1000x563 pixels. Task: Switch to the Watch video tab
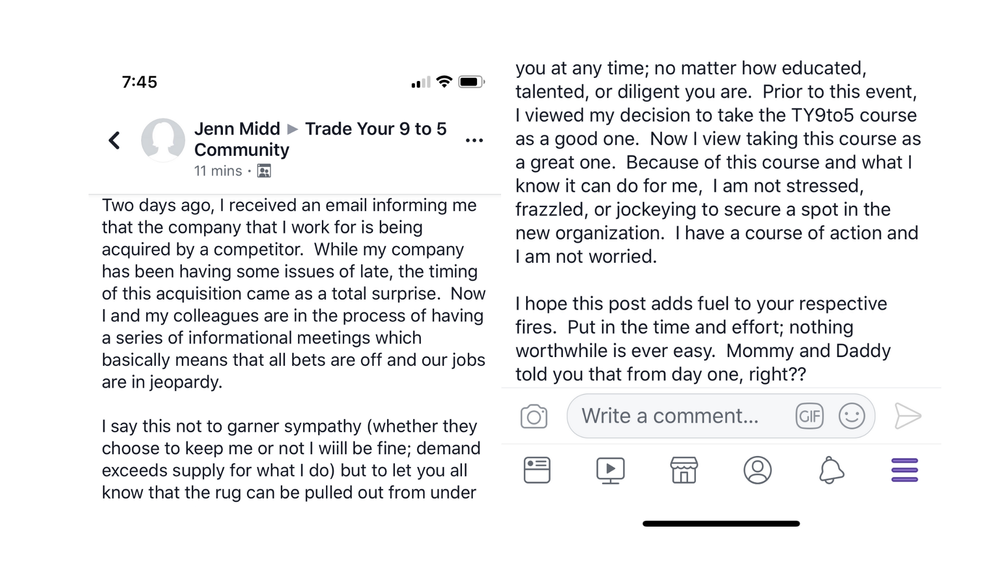(610, 470)
